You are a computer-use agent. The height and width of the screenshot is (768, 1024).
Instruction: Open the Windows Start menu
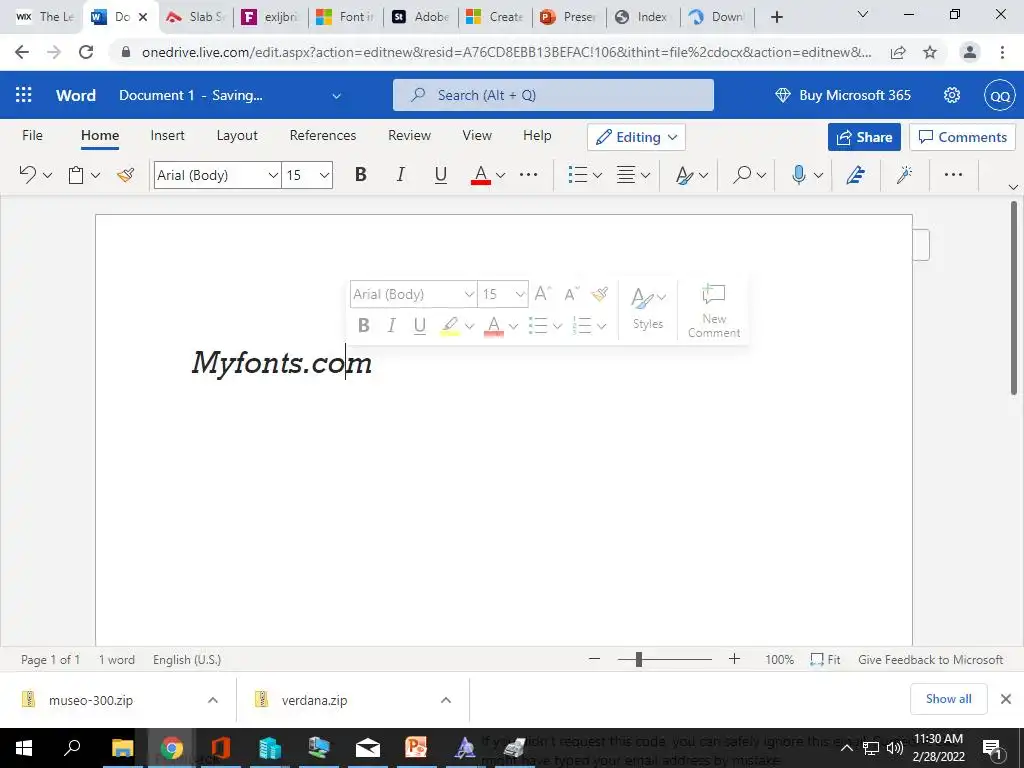click(x=24, y=748)
